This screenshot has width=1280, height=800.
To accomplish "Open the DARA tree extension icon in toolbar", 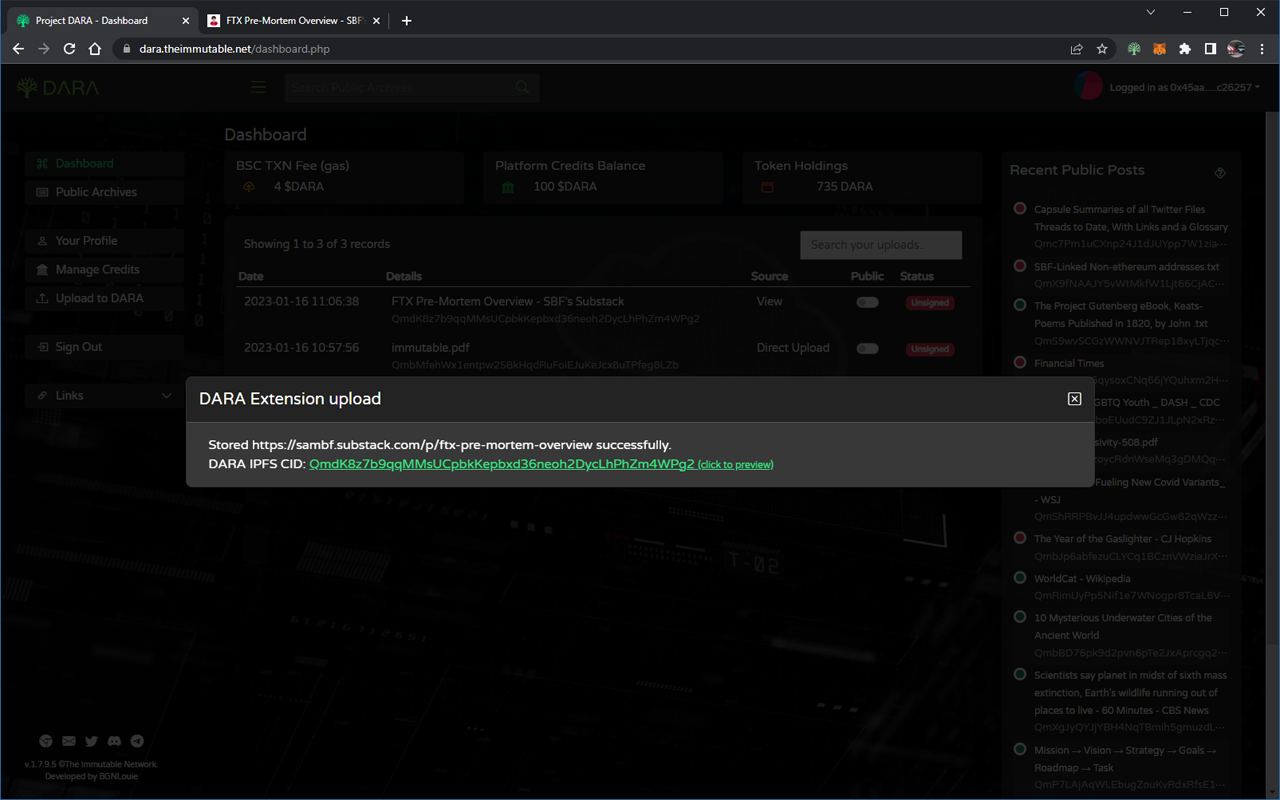I will coord(1133,48).
